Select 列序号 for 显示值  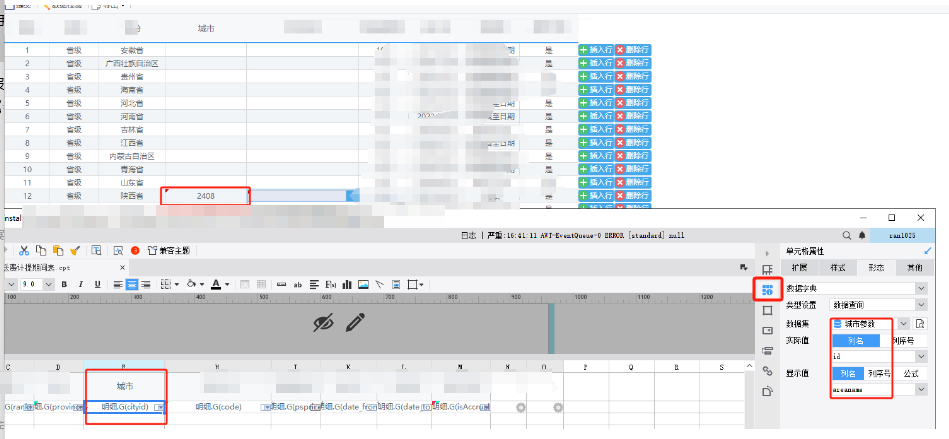point(879,374)
